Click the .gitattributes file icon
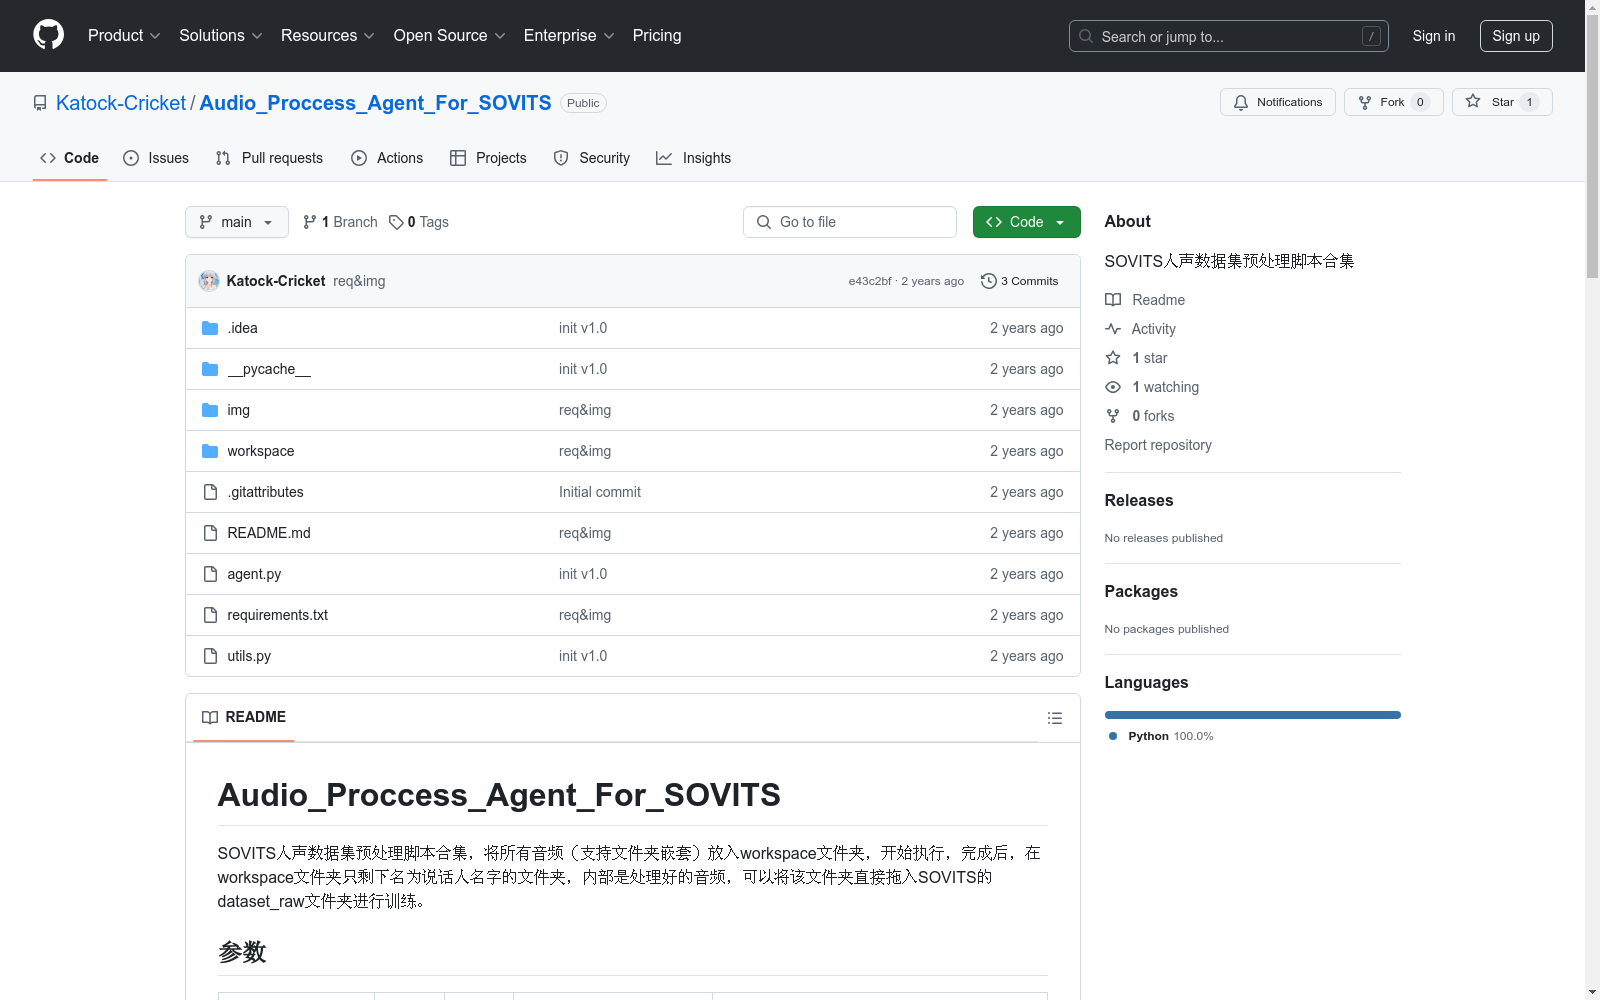Viewport: 1600px width, 1000px height. [210, 492]
